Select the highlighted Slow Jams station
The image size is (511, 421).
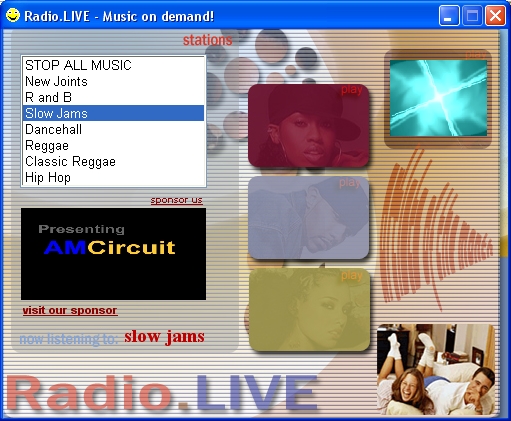(113, 113)
